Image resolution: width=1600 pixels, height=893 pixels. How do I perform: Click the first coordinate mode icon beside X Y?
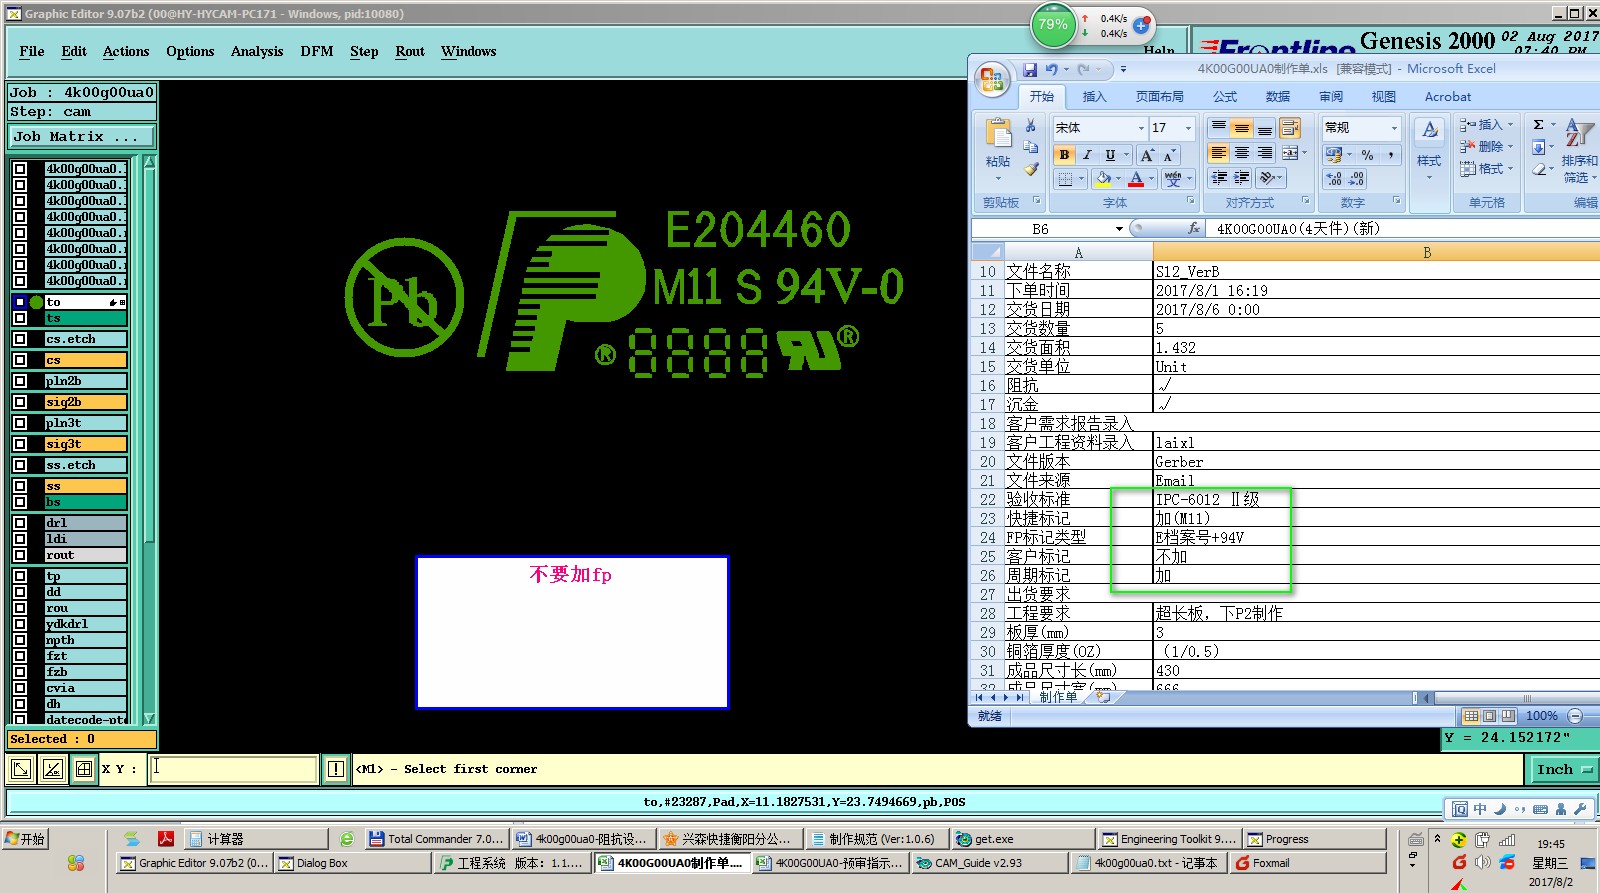(x=20, y=769)
